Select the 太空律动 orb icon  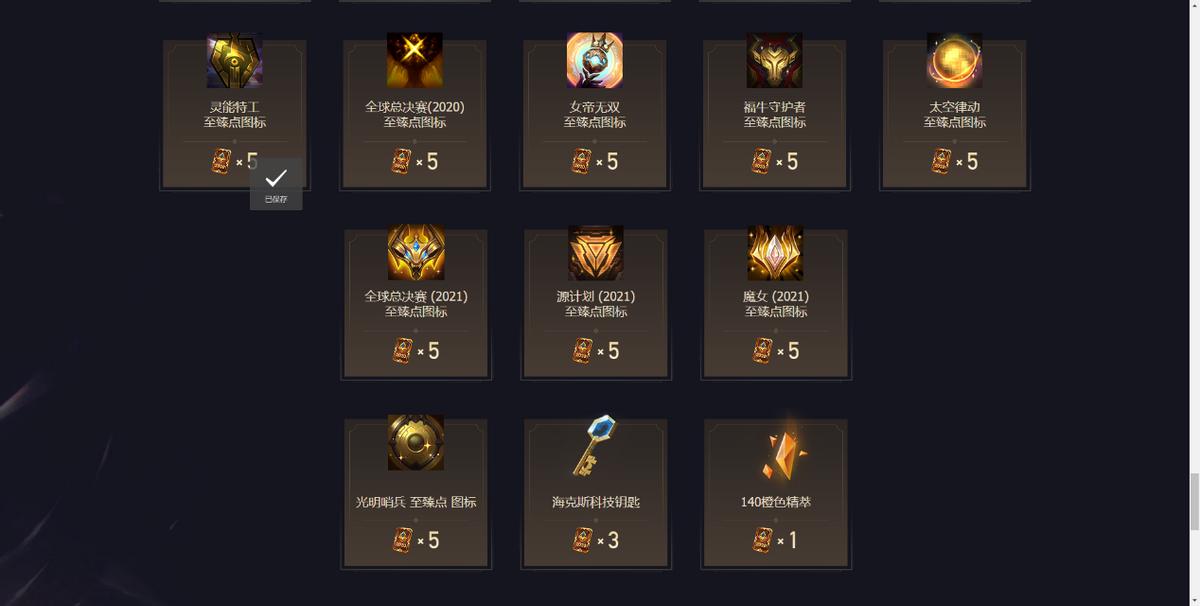(x=955, y=60)
